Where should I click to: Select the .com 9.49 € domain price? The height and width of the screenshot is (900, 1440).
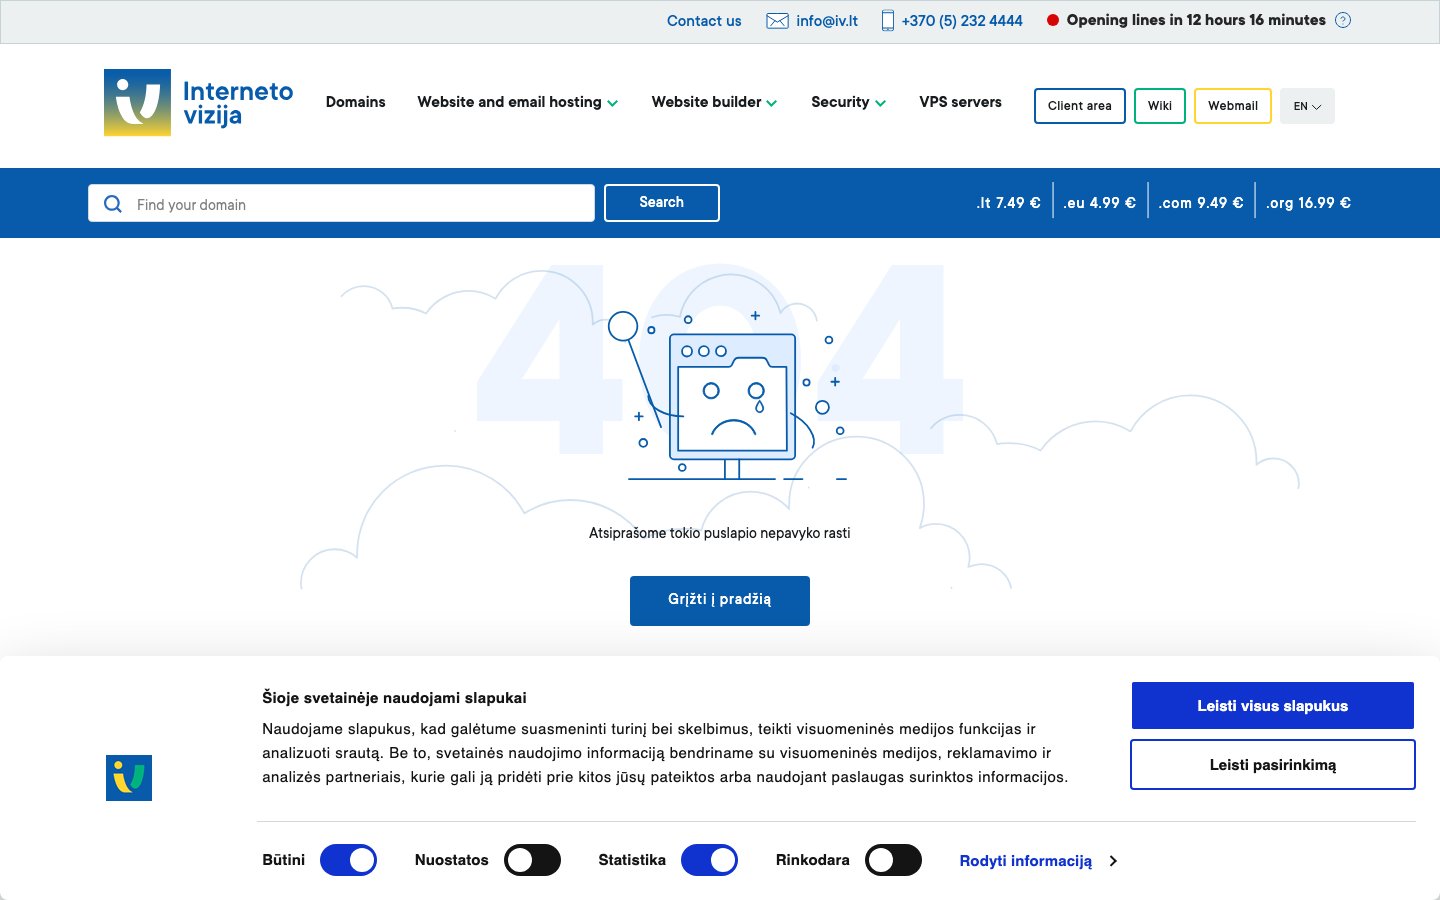1201,203
